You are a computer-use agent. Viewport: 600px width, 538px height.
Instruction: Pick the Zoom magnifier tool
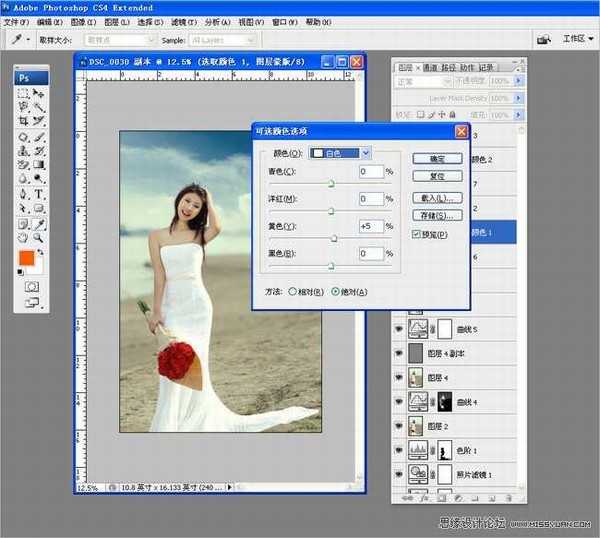pyautogui.click(x=39, y=238)
